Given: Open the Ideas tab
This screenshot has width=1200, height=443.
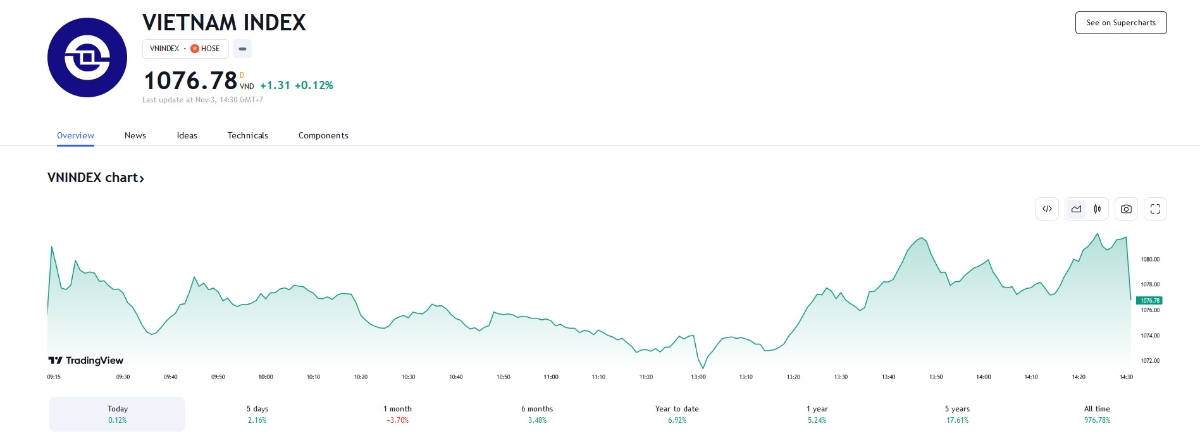Looking at the screenshot, I should click(187, 135).
